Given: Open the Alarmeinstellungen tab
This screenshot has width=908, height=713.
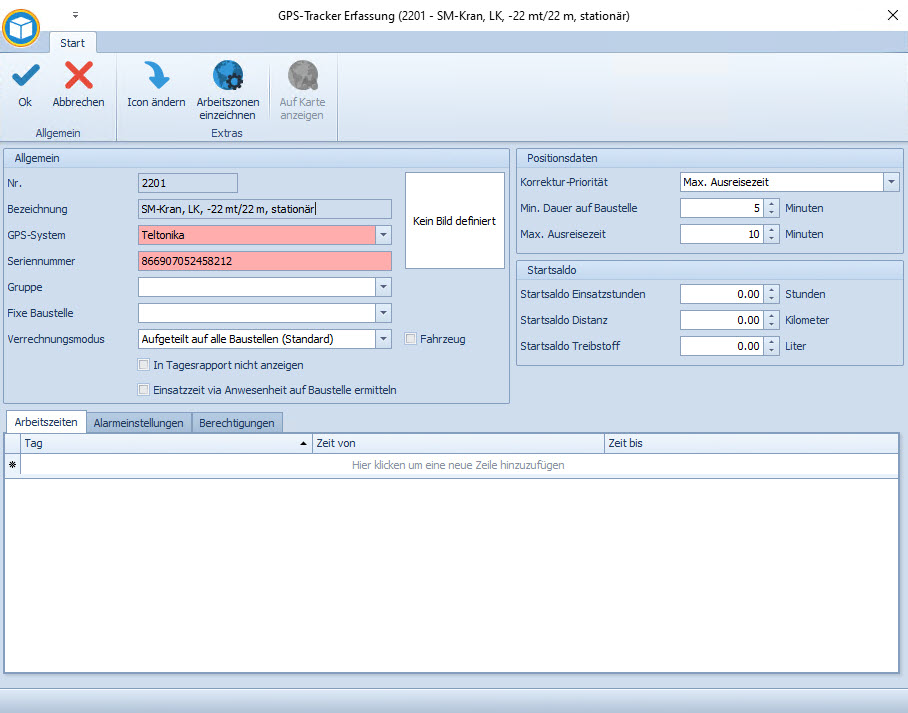Looking at the screenshot, I should [138, 423].
